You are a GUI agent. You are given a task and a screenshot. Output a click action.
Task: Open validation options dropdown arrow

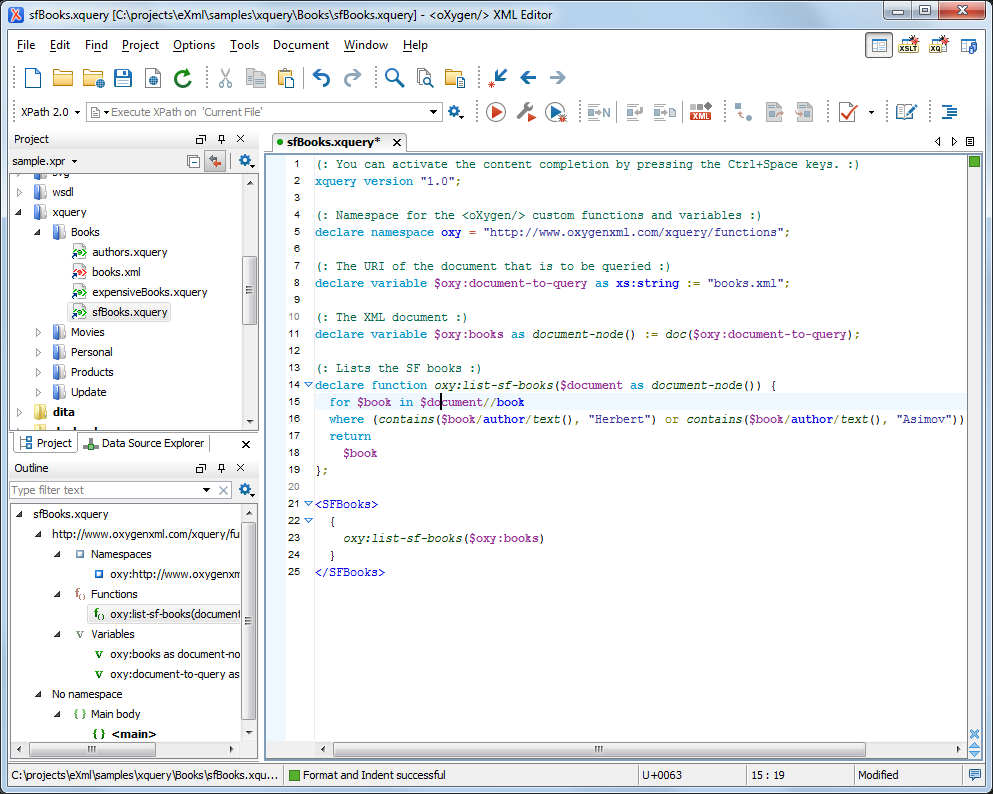(871, 112)
